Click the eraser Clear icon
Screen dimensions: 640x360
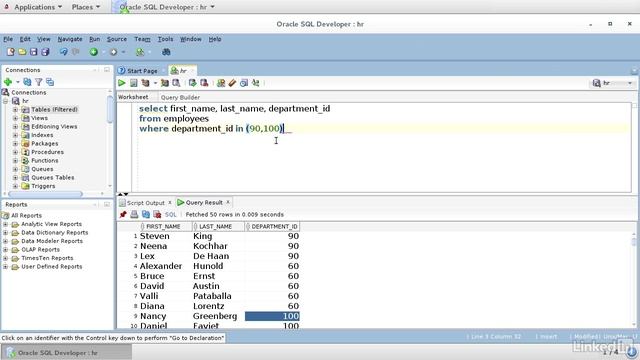(x=232, y=83)
